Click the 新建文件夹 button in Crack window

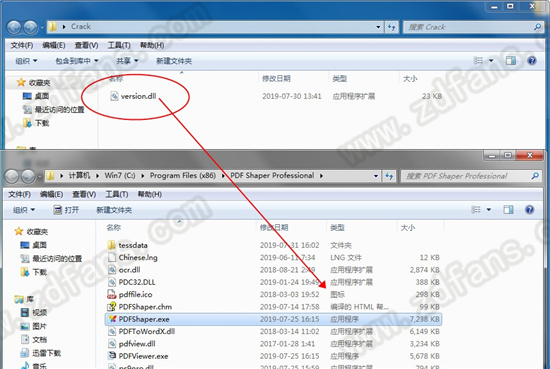click(174, 61)
